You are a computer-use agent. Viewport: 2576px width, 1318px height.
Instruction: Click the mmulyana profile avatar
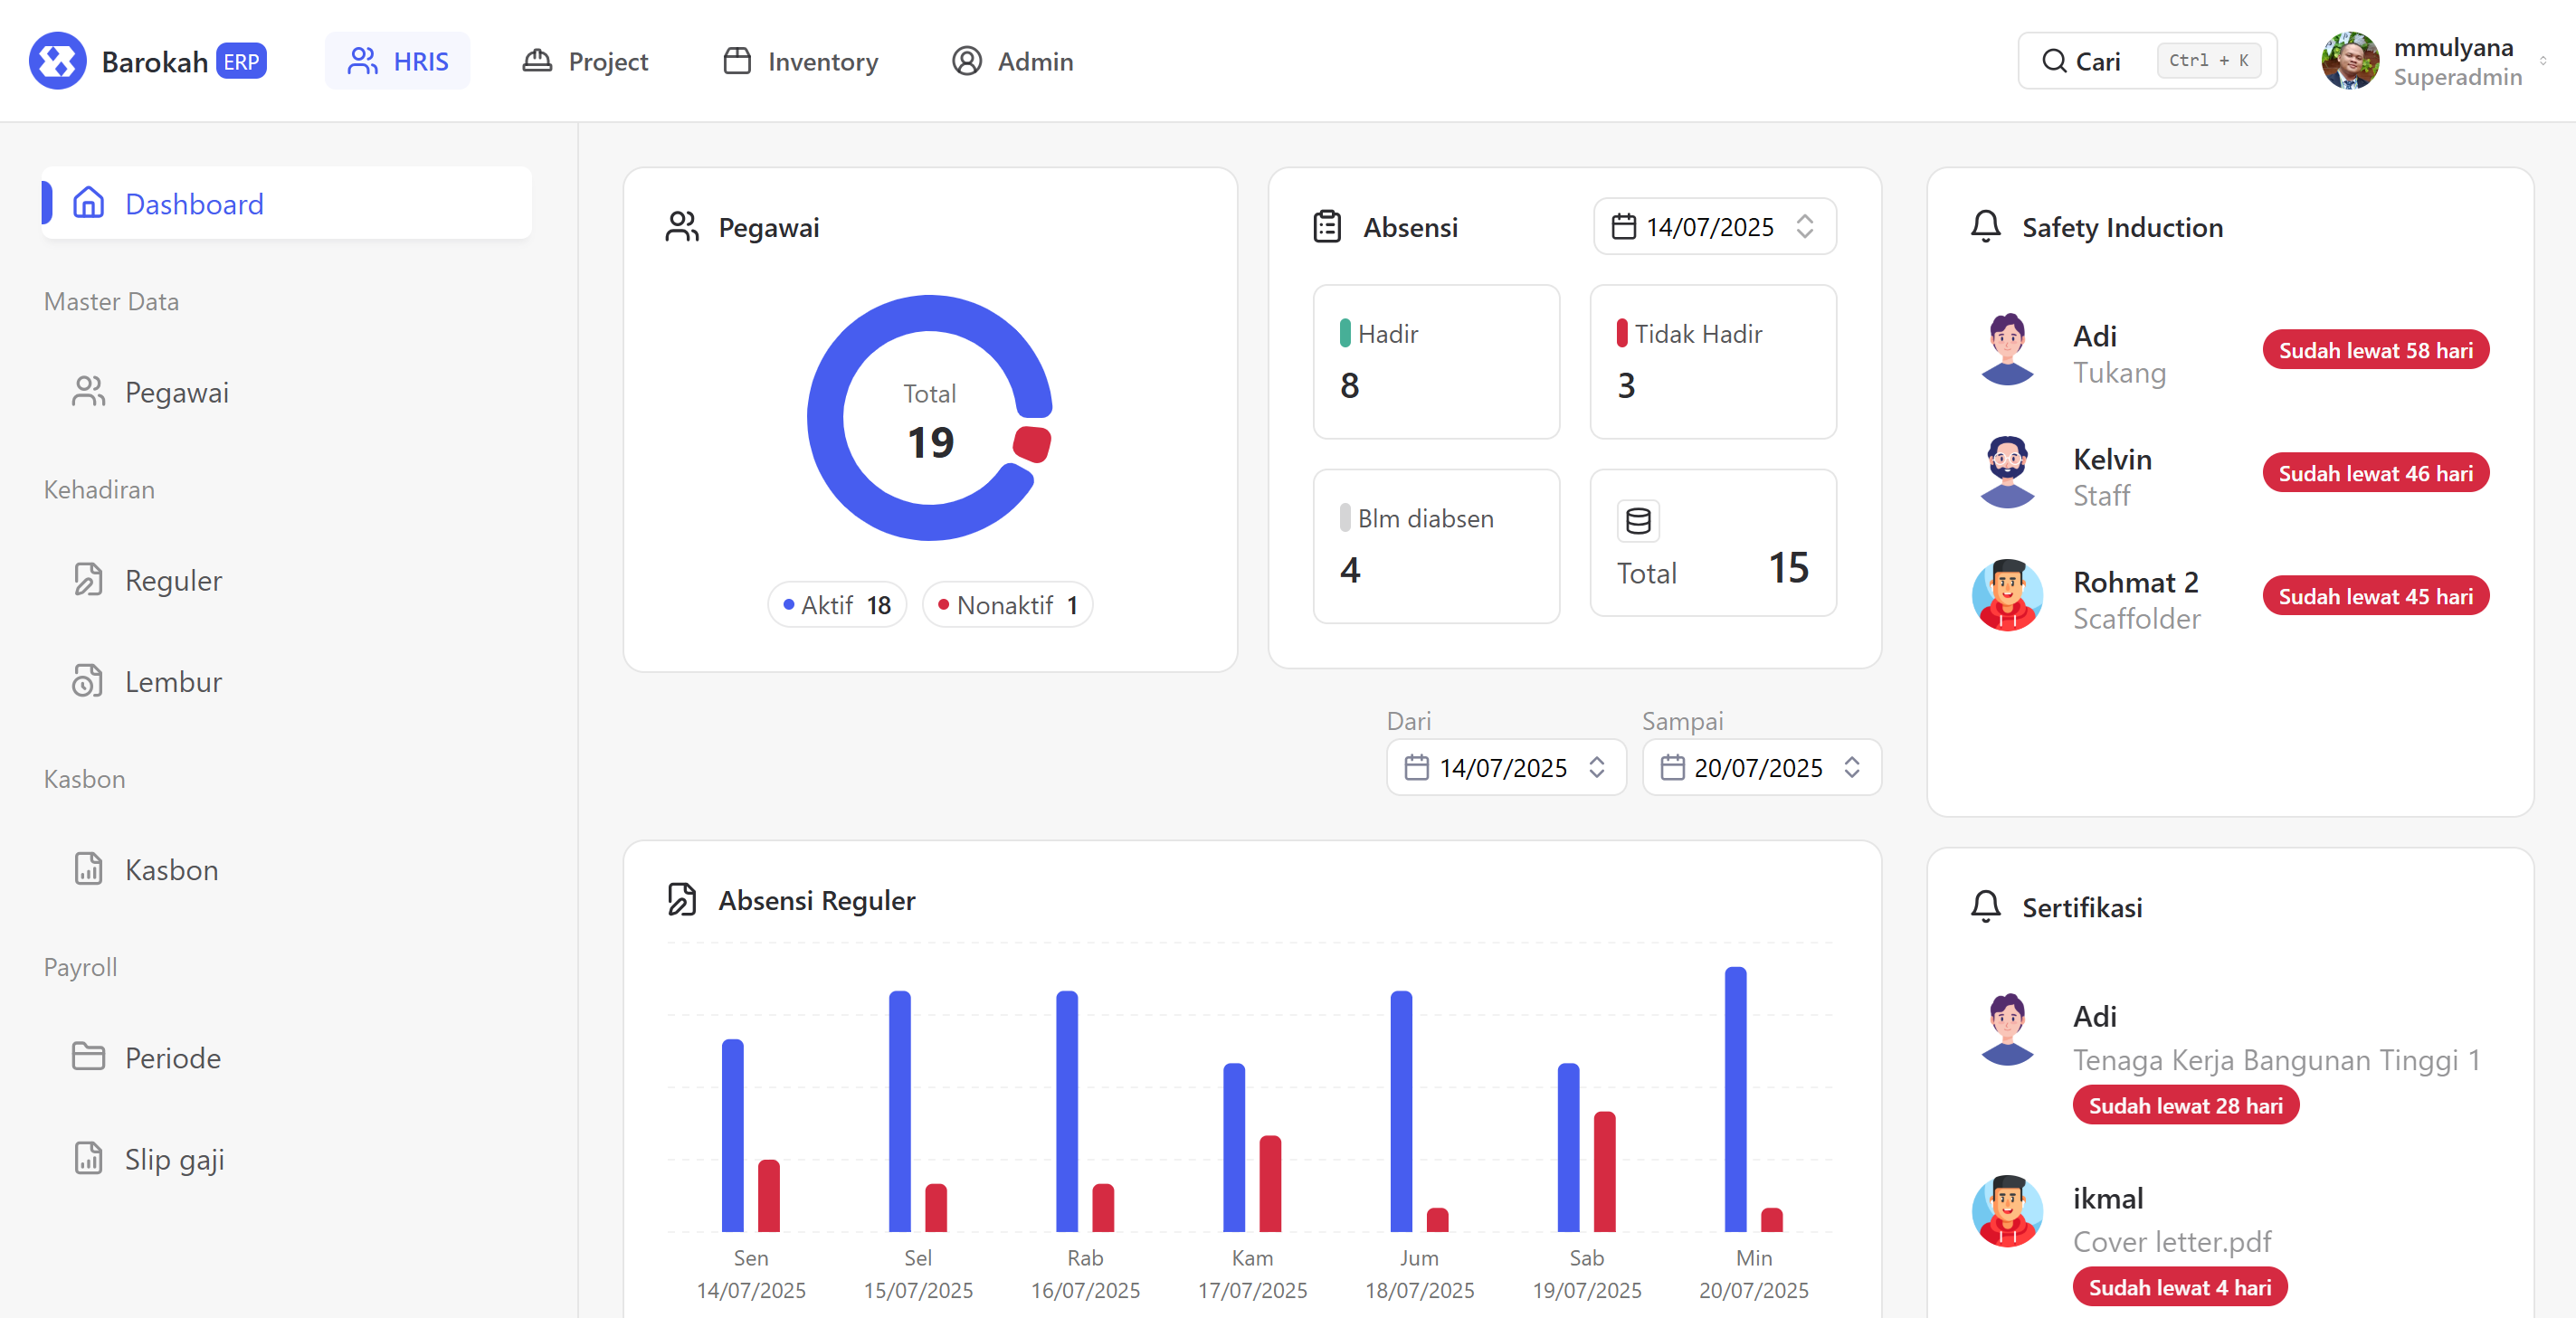tap(2349, 61)
